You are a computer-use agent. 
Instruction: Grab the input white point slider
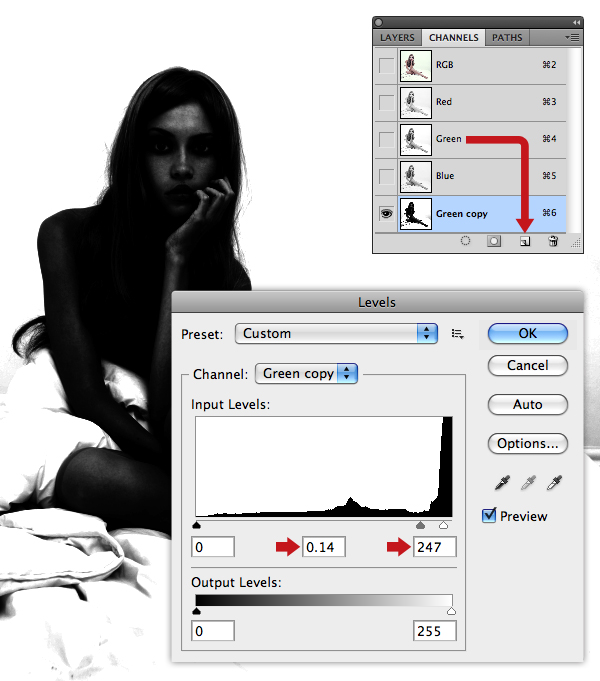tap(443, 525)
